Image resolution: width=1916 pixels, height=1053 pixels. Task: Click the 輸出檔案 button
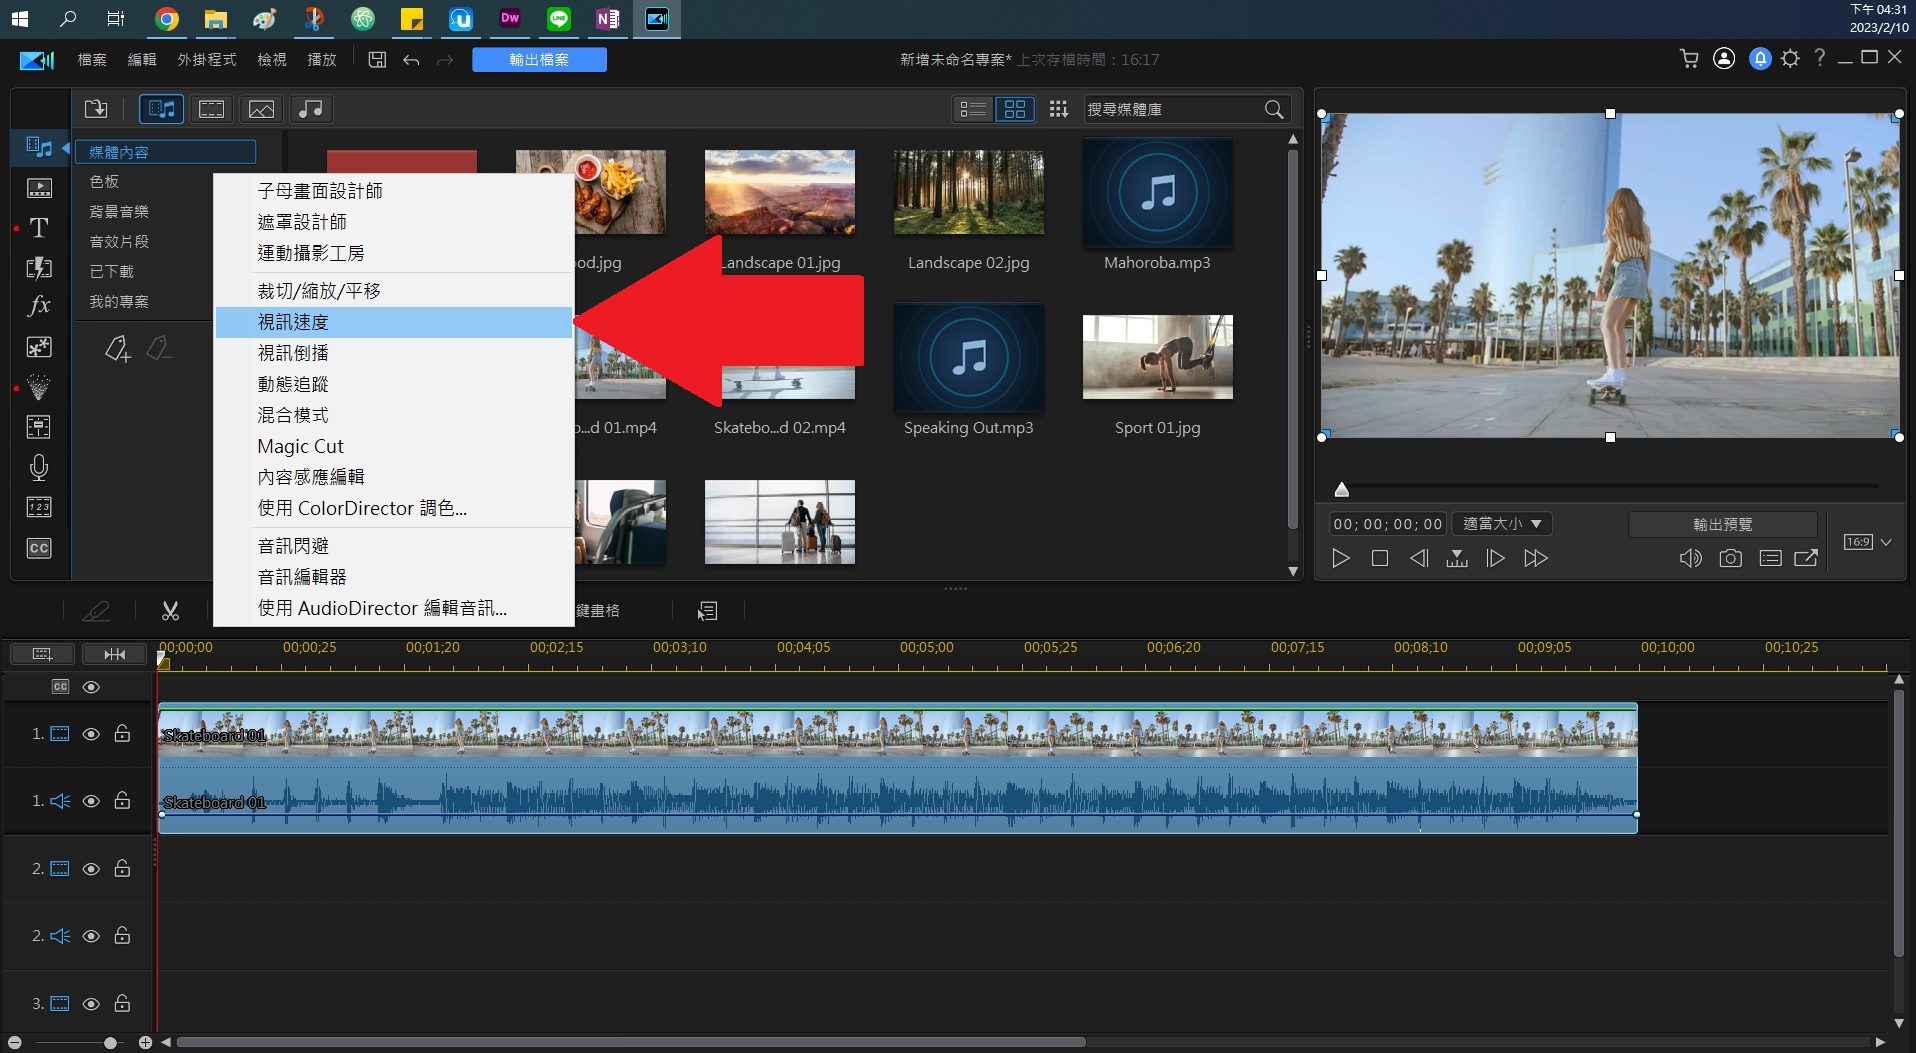[539, 60]
